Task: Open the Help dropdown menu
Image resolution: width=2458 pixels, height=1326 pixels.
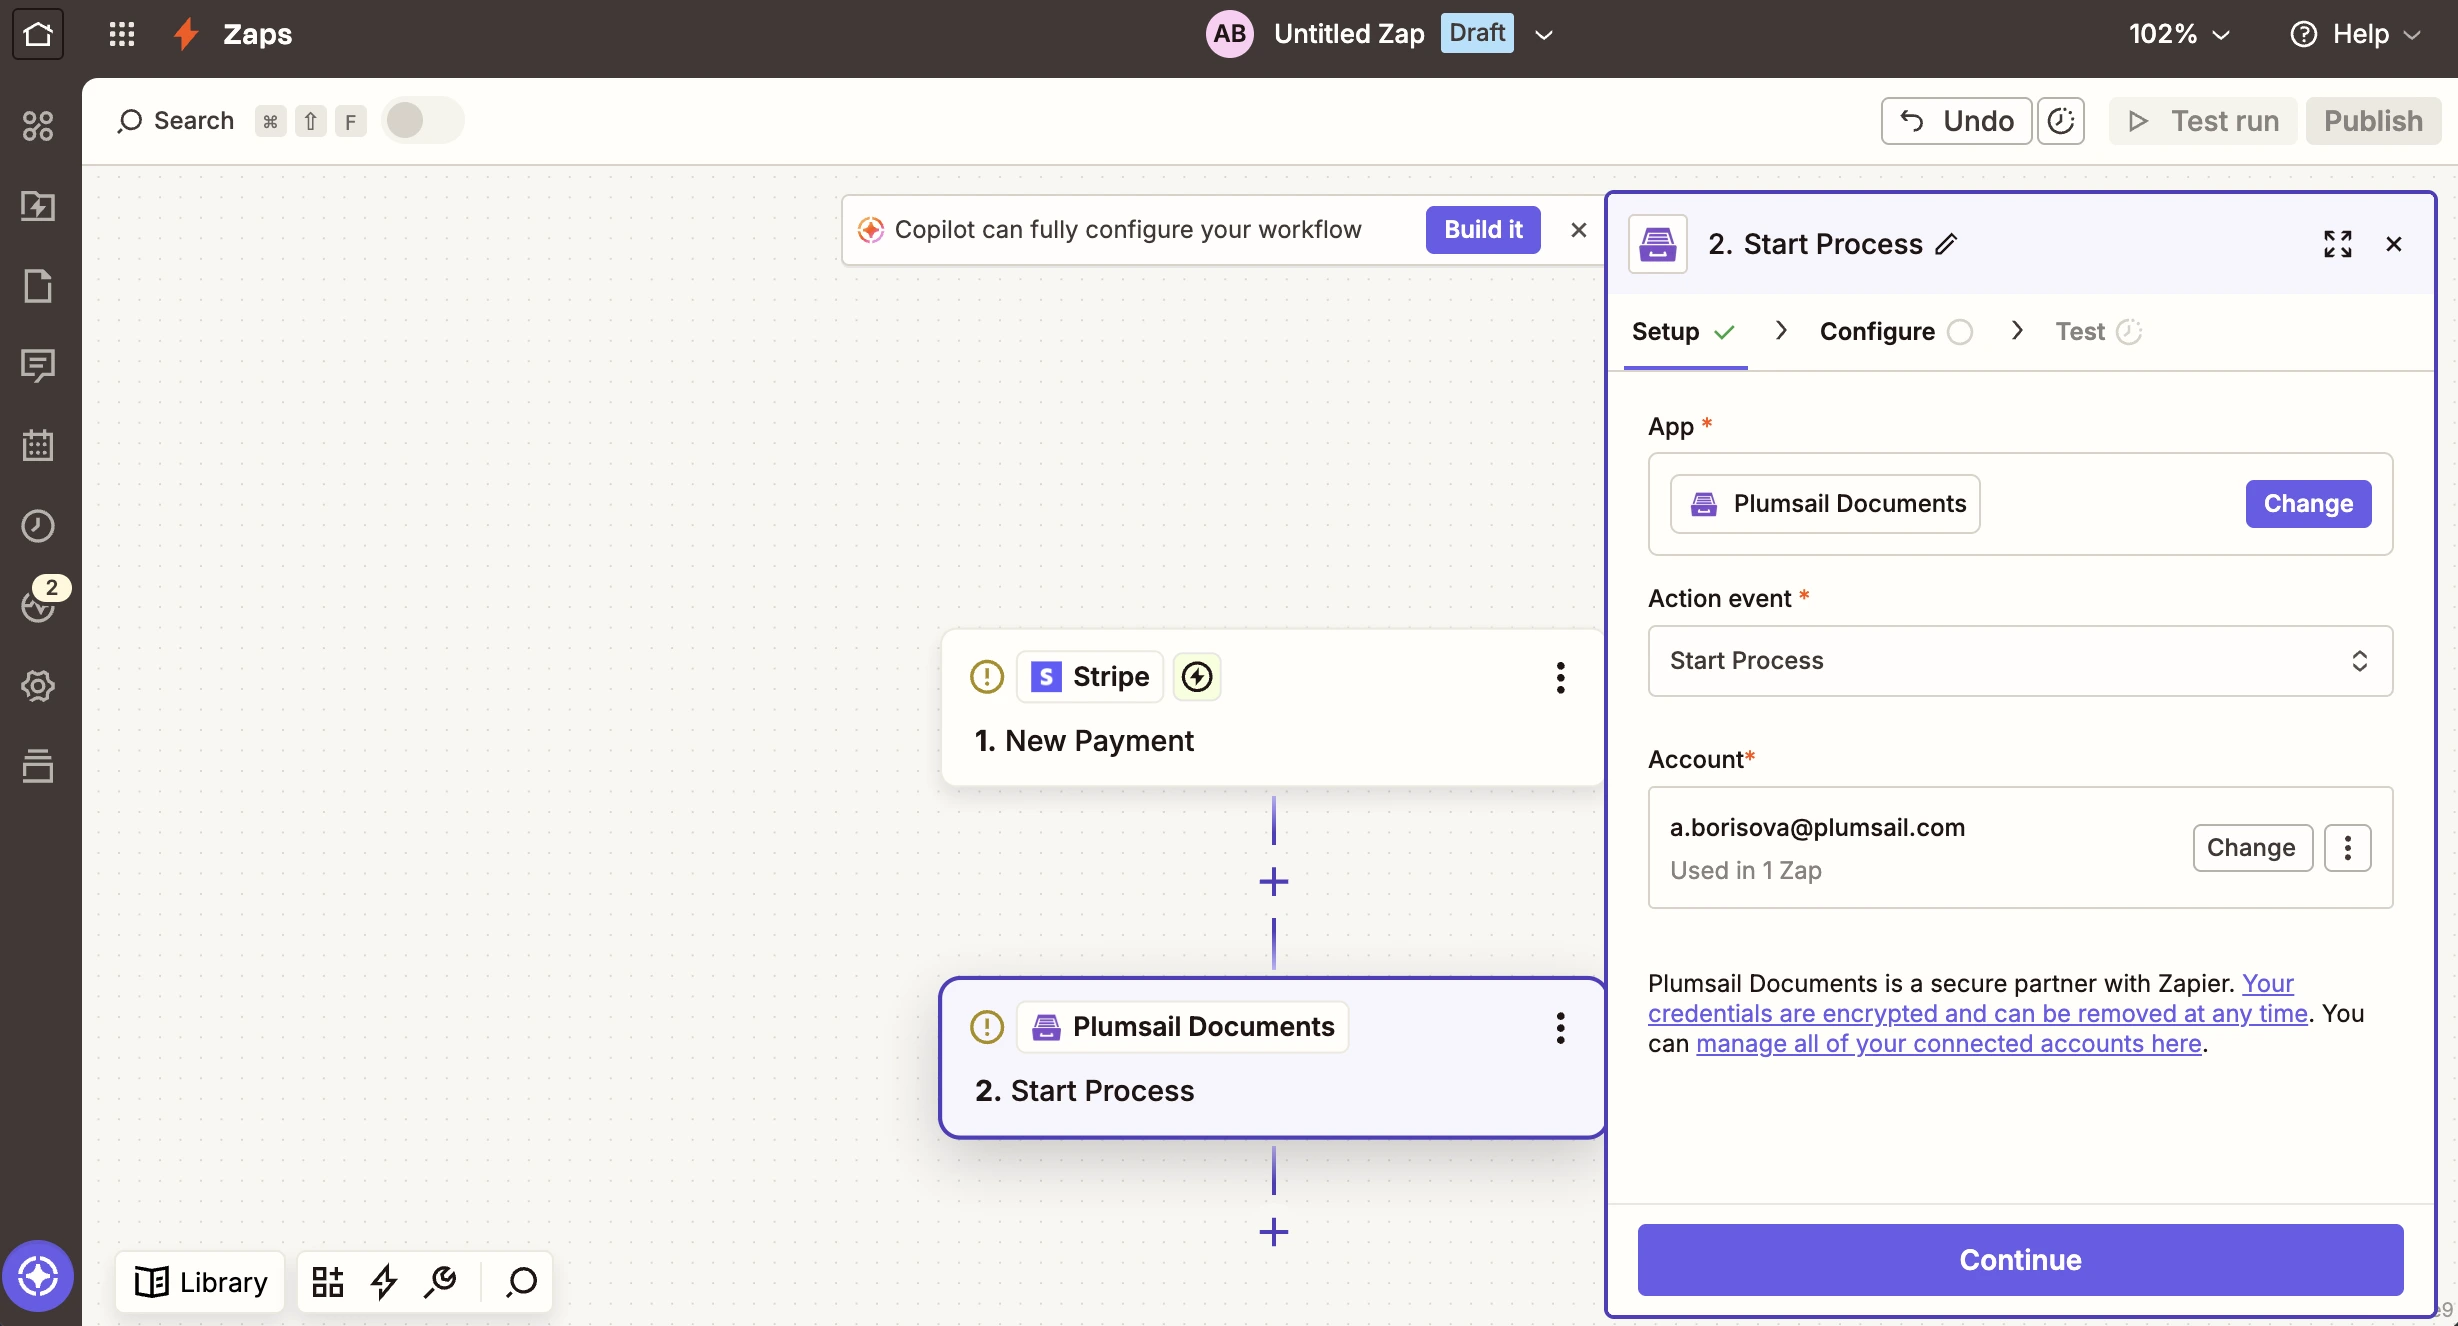Action: [x=2355, y=34]
